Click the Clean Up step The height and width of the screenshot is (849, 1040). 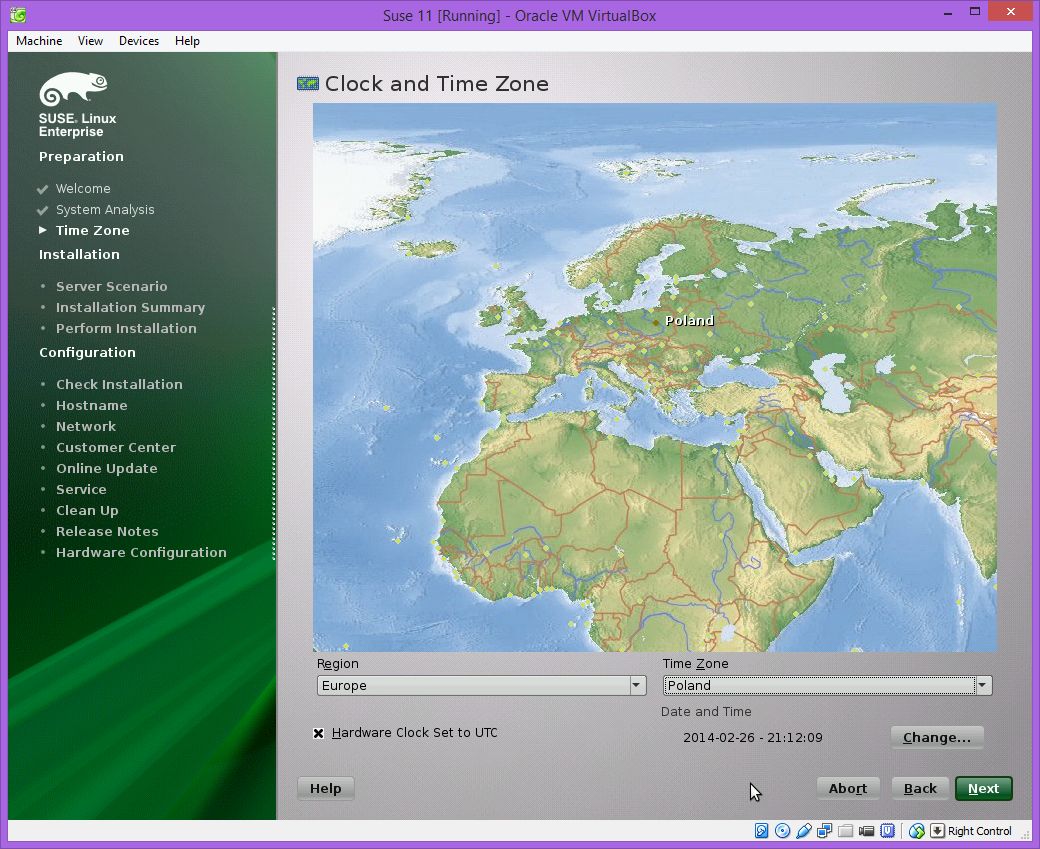[87, 511]
